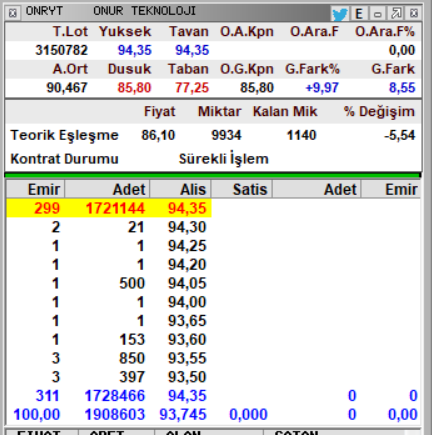Click the ONUR TEKNOLOJI company name
This screenshot has height=435, width=432.
(144, 11)
